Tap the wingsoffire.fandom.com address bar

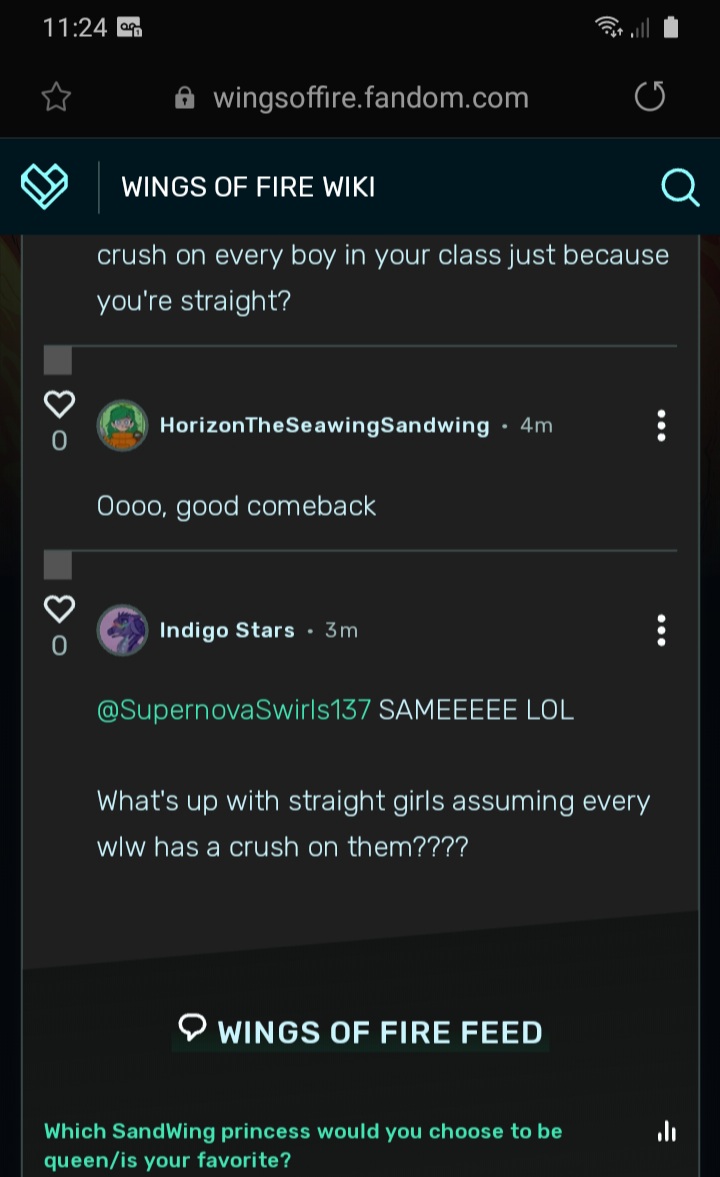(x=370, y=98)
